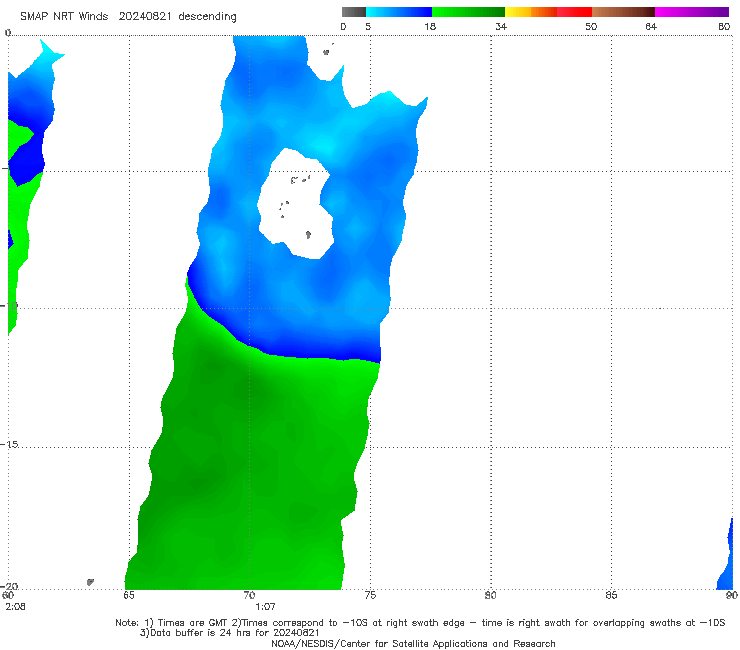Click the "70" longitude axis label
This screenshot has width=740, height=650.
pyautogui.click(x=249, y=595)
